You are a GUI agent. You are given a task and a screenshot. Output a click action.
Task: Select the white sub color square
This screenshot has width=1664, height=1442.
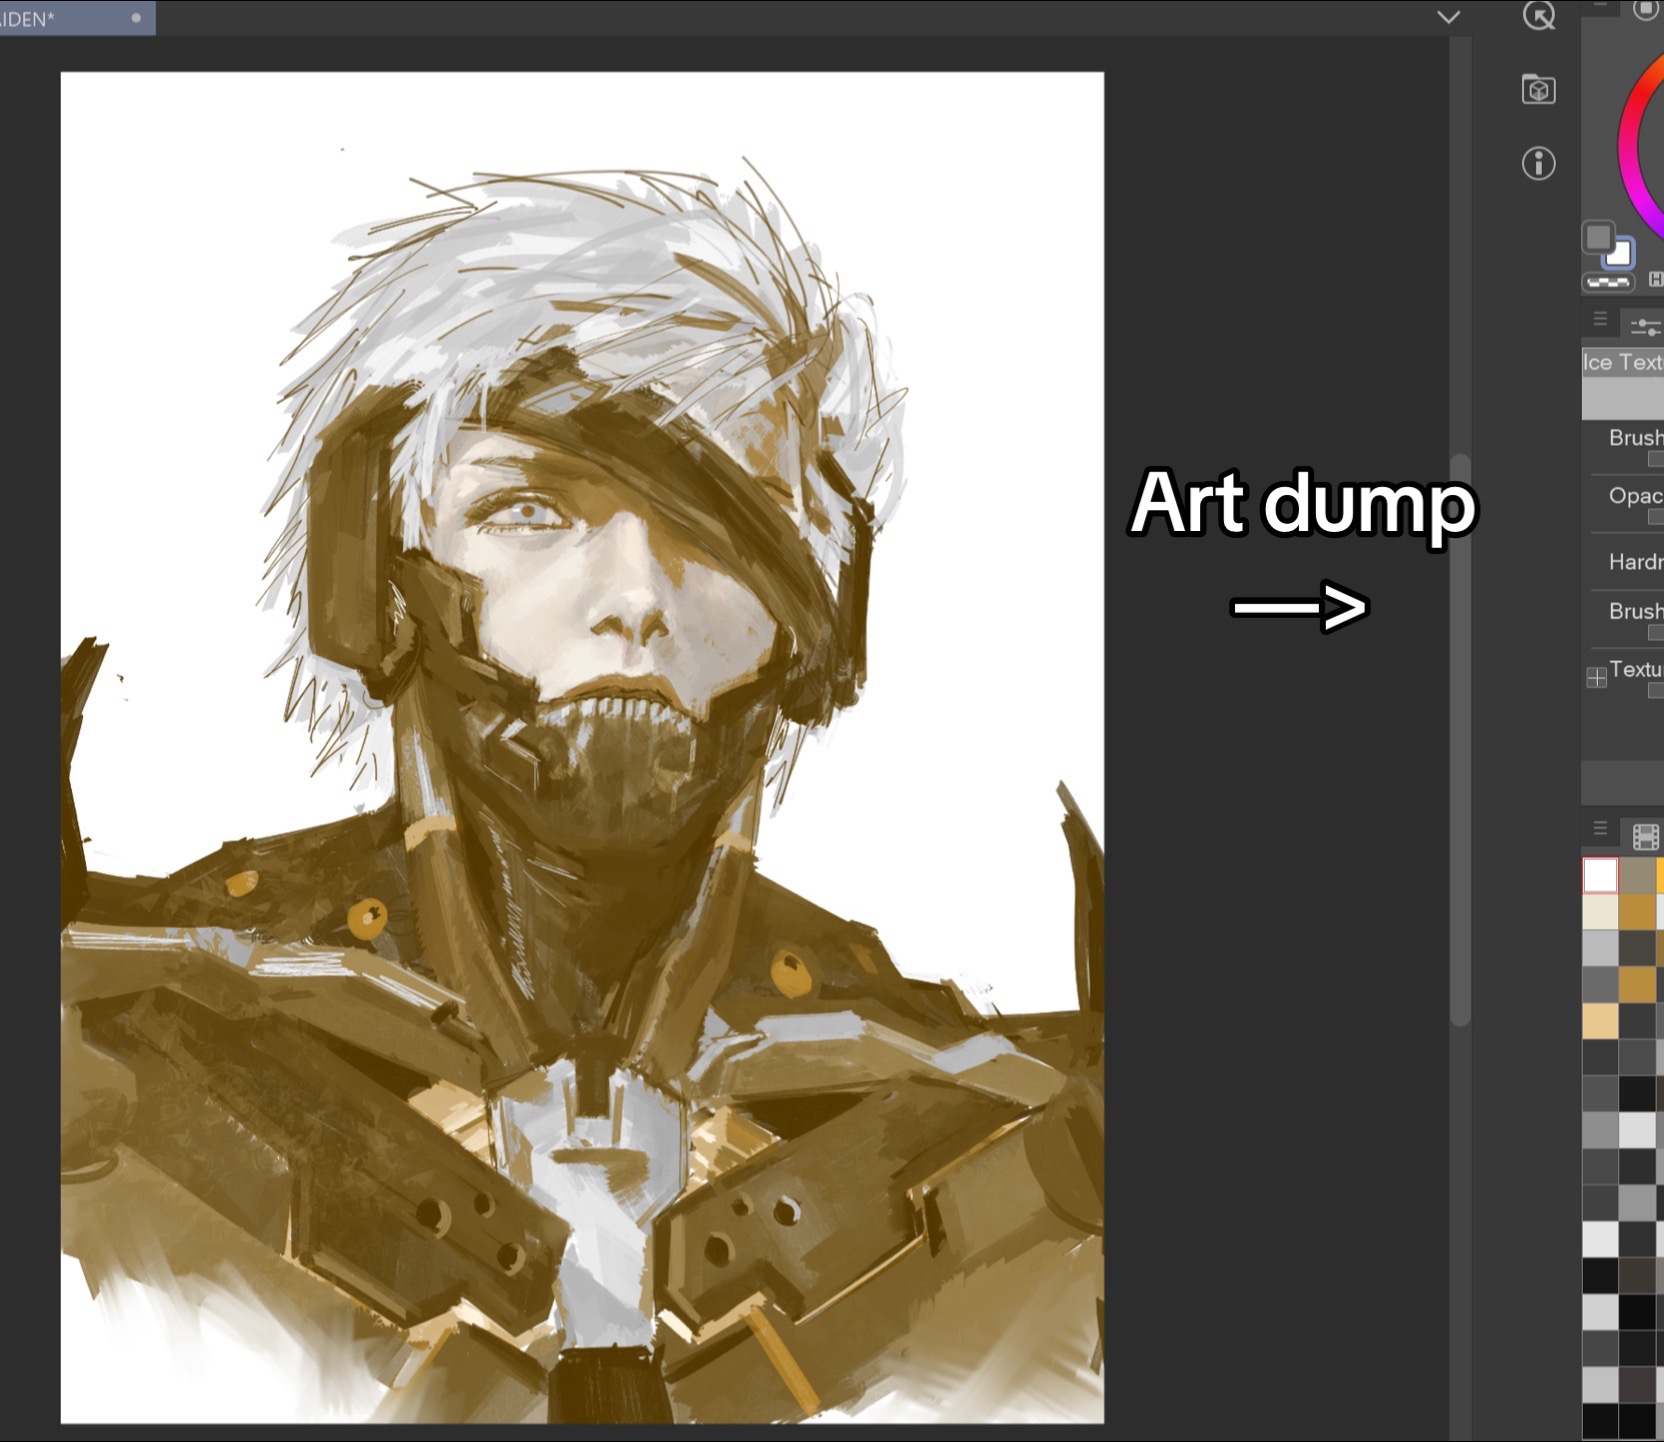coord(1619,254)
